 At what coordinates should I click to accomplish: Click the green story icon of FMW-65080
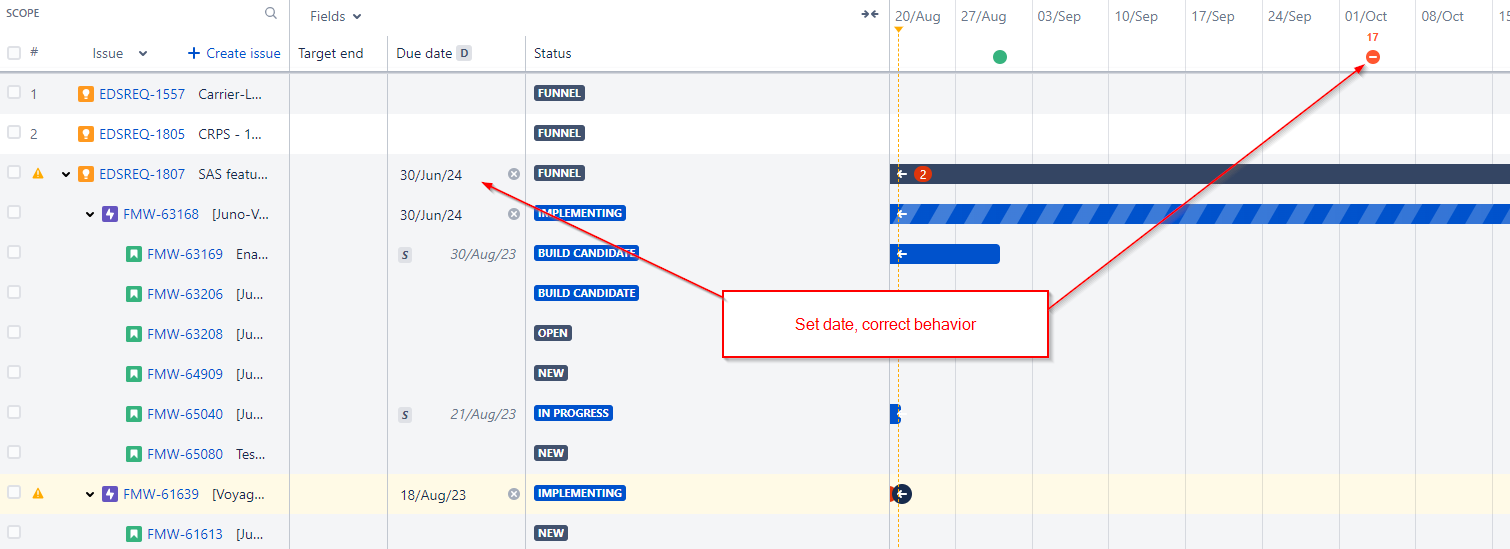134,454
